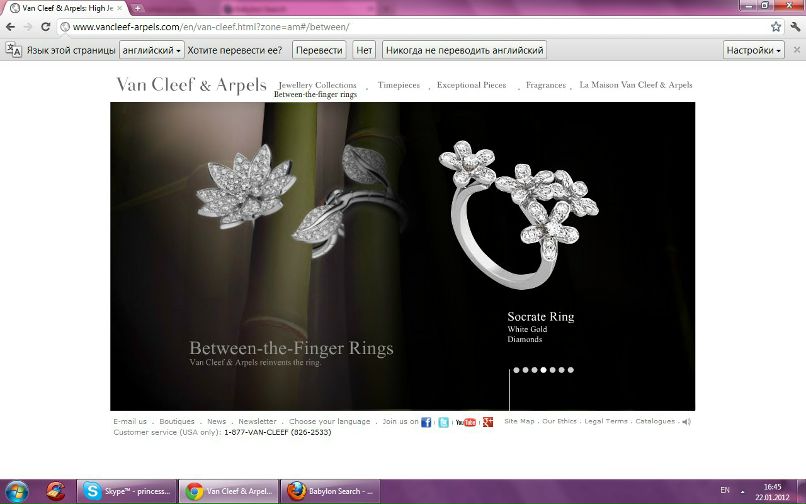
Task: Click Никогда не переводить английский button
Action: (x=464, y=49)
